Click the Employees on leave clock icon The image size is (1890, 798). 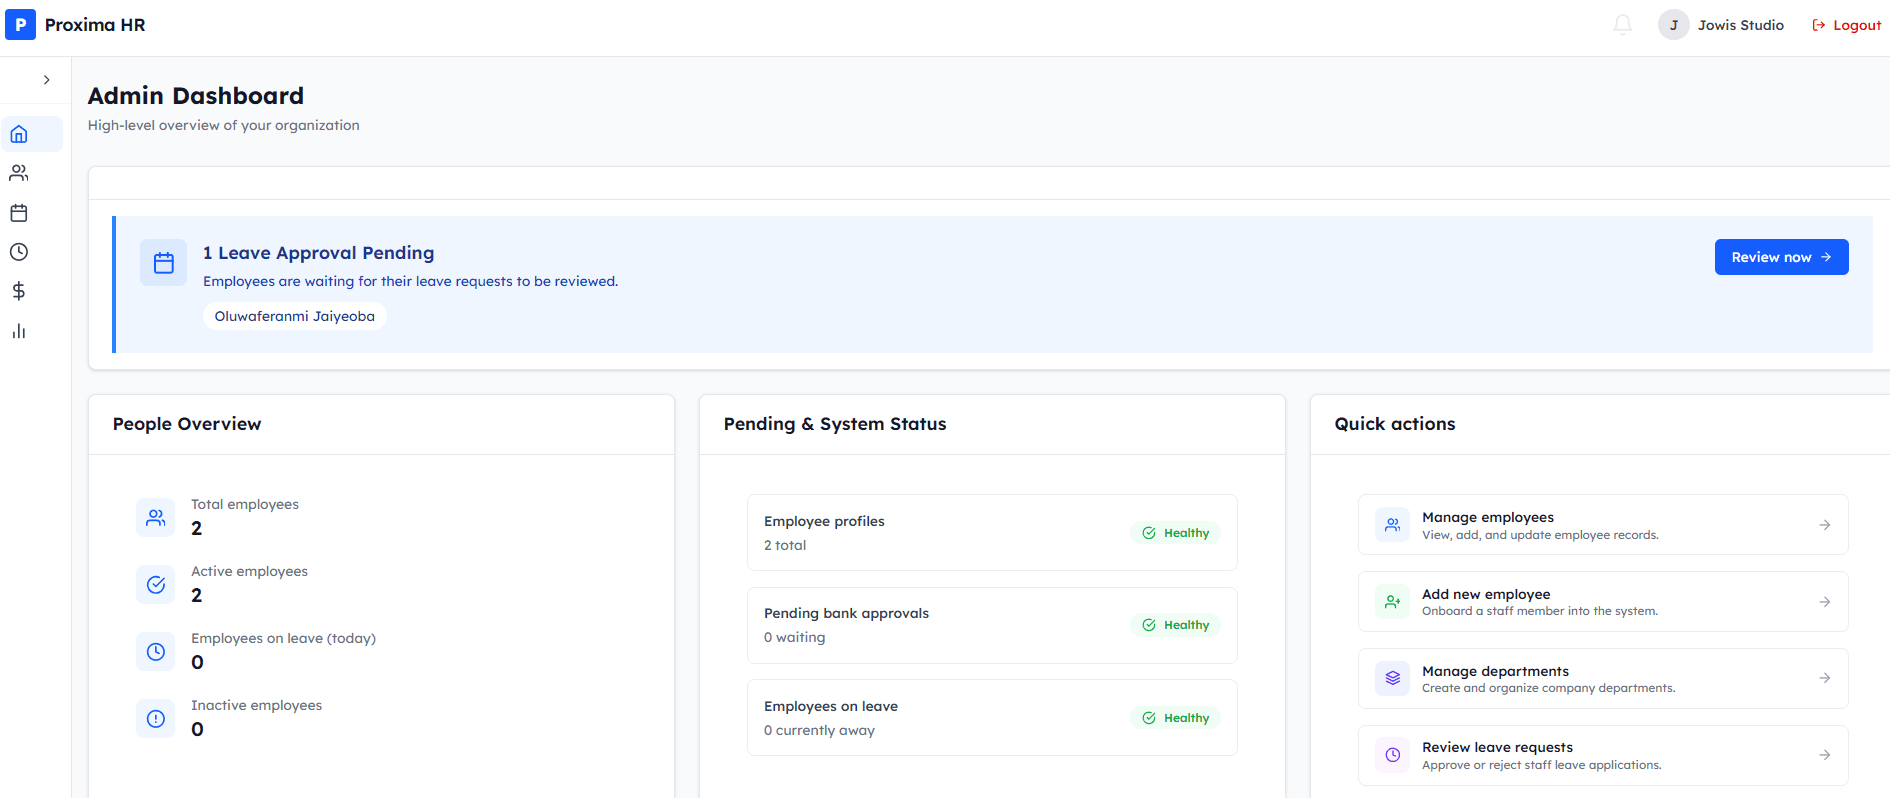pos(156,652)
